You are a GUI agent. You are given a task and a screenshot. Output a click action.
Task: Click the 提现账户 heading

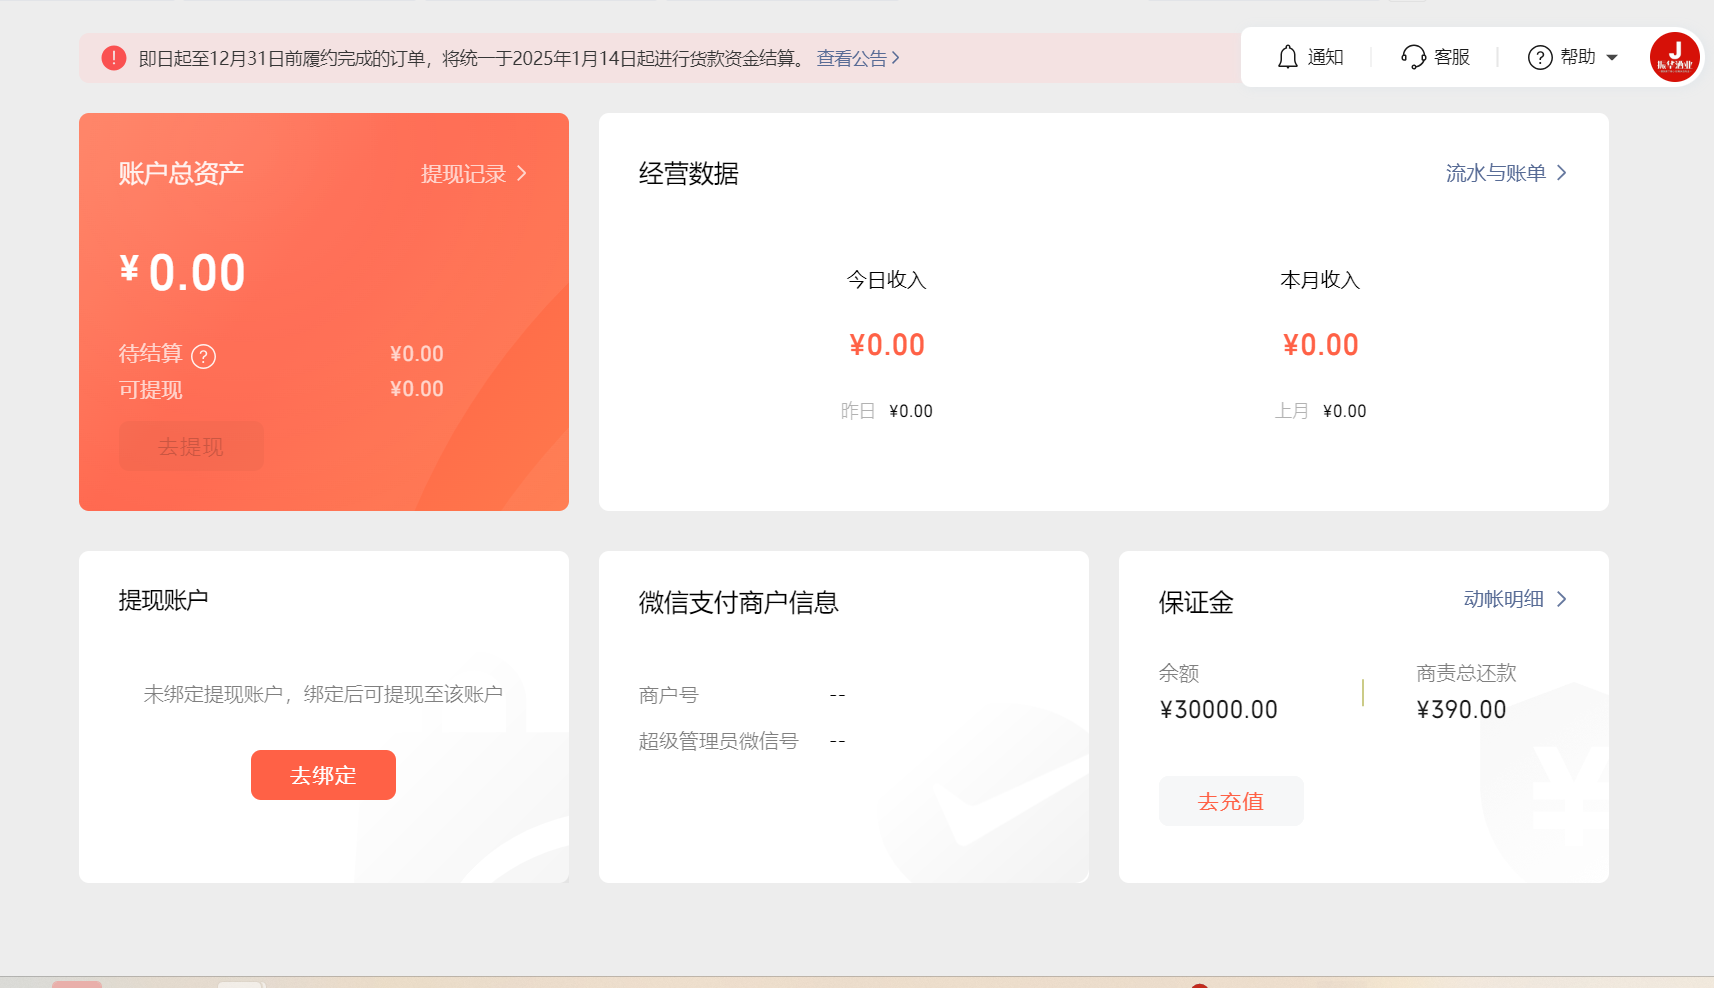[164, 600]
